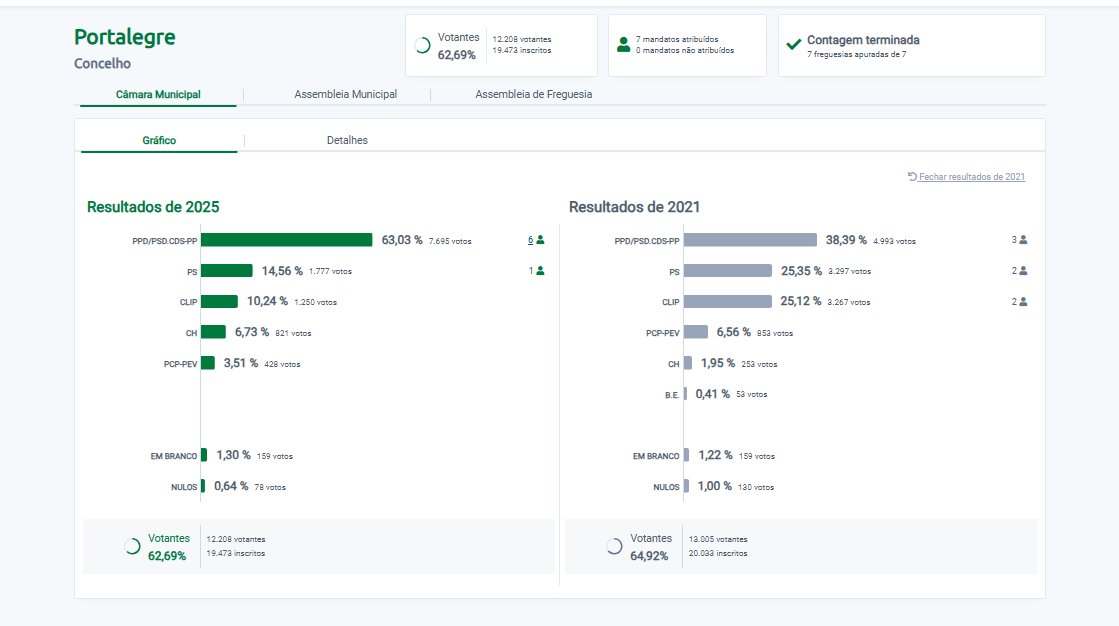Click the Contagem terminada checkmark icon
The width and height of the screenshot is (1119, 626).
[794, 45]
